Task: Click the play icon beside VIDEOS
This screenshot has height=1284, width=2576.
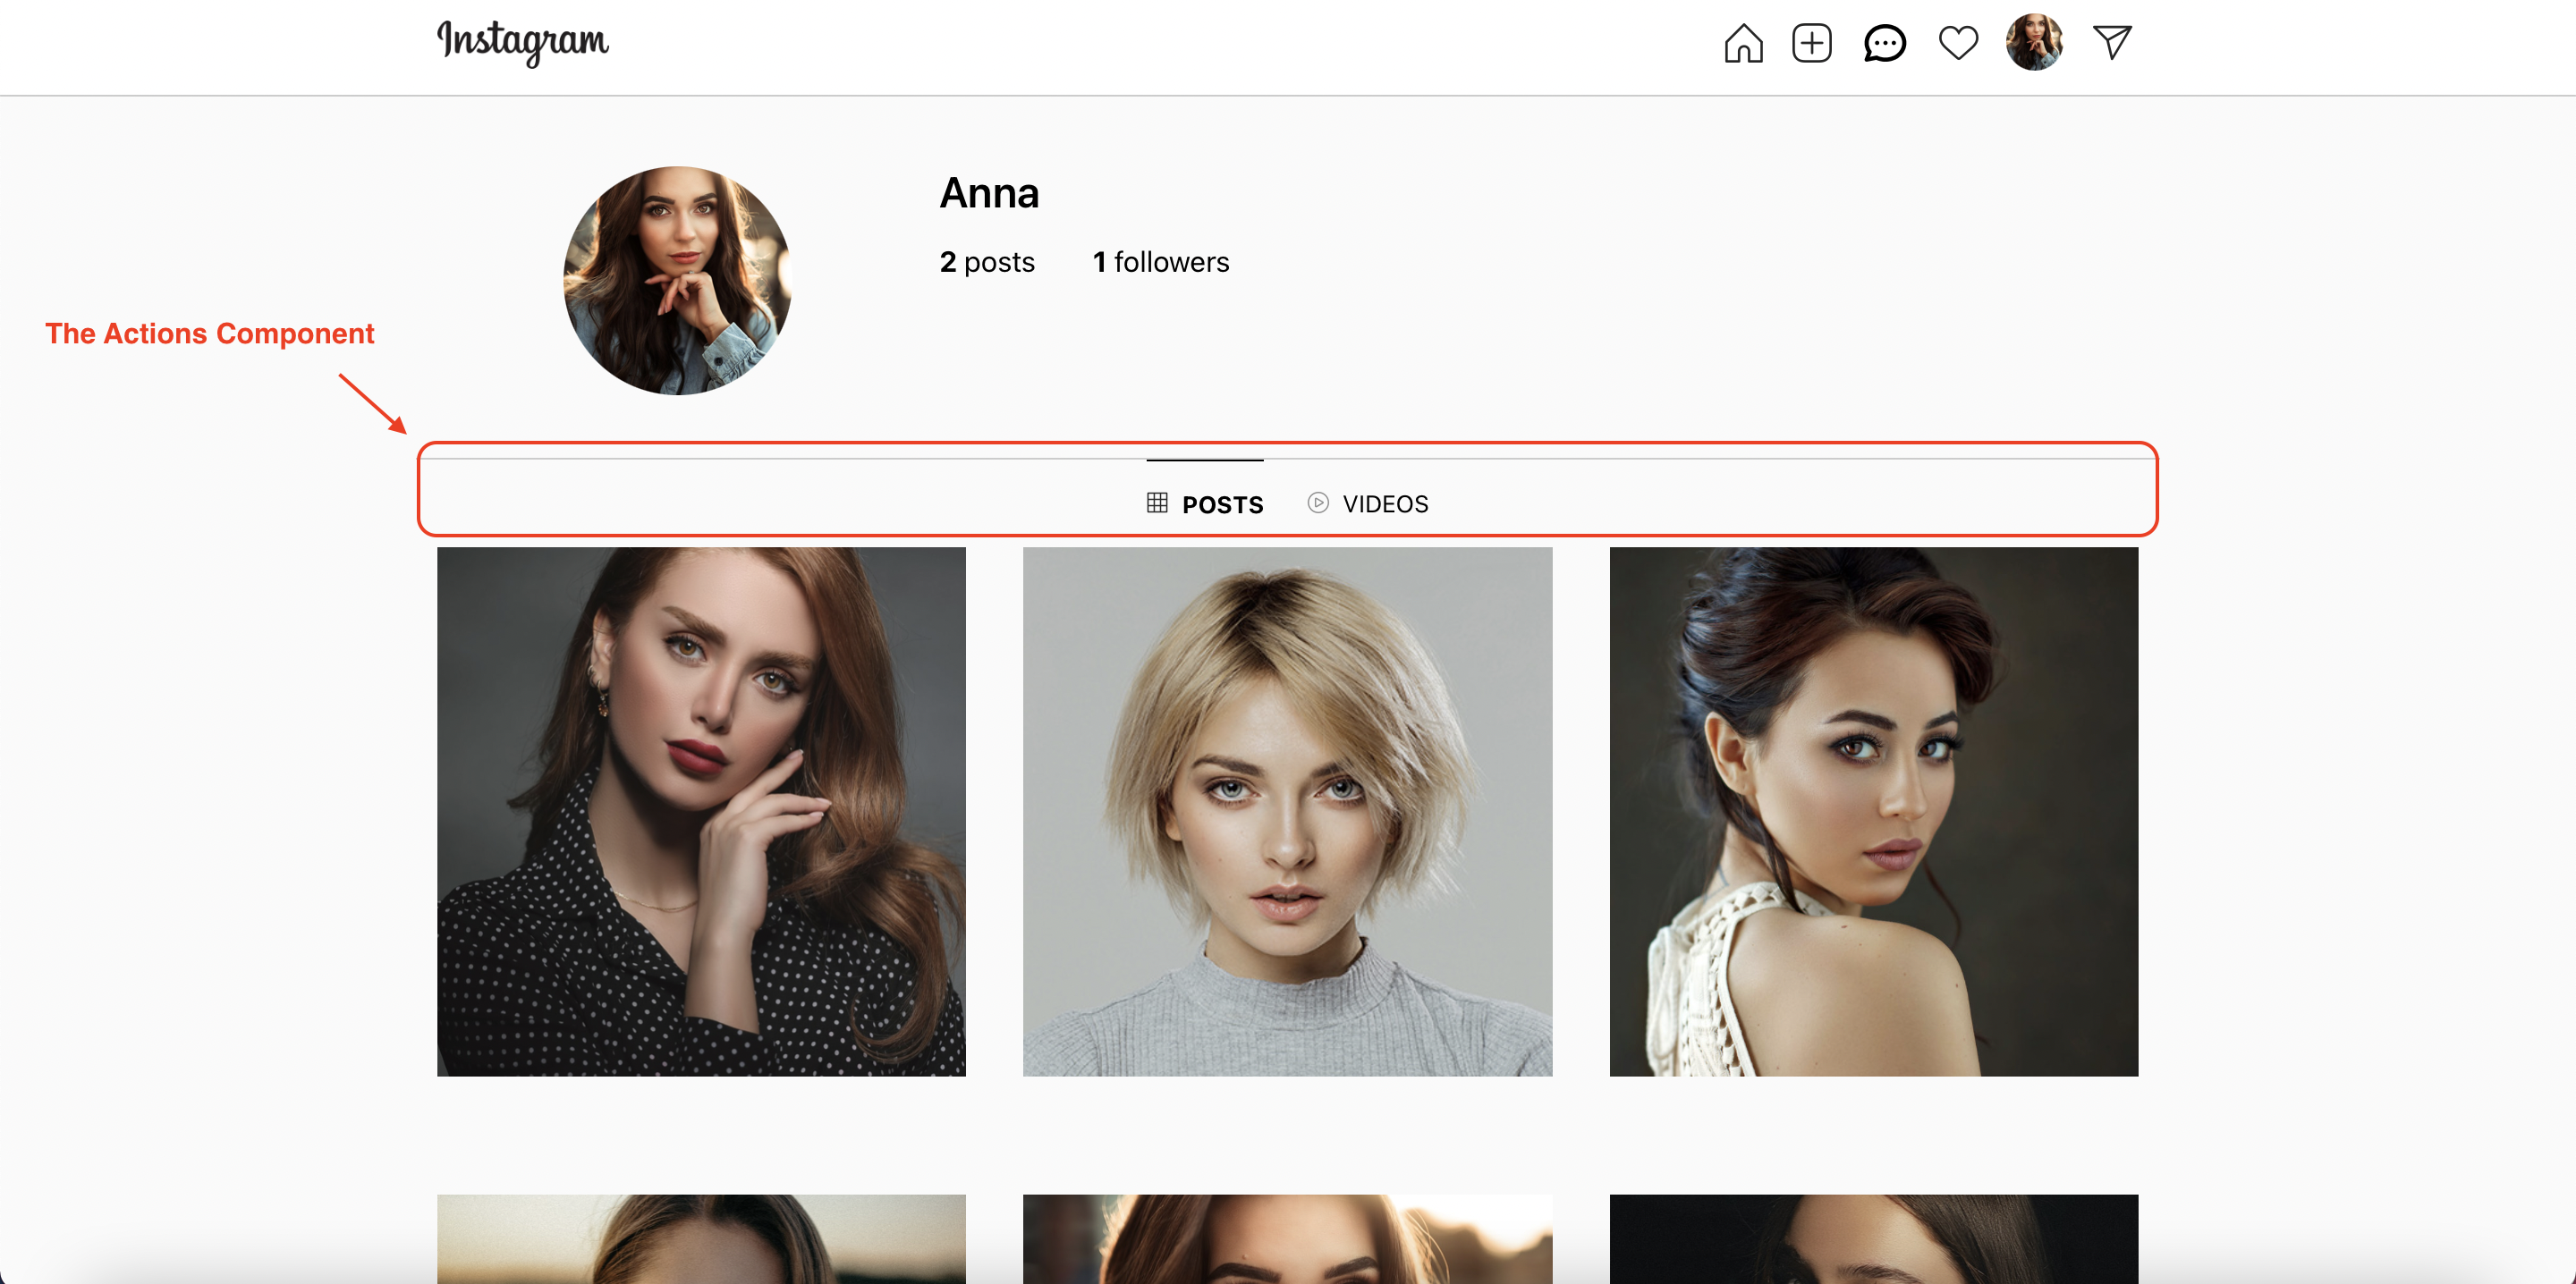Action: [x=1318, y=503]
